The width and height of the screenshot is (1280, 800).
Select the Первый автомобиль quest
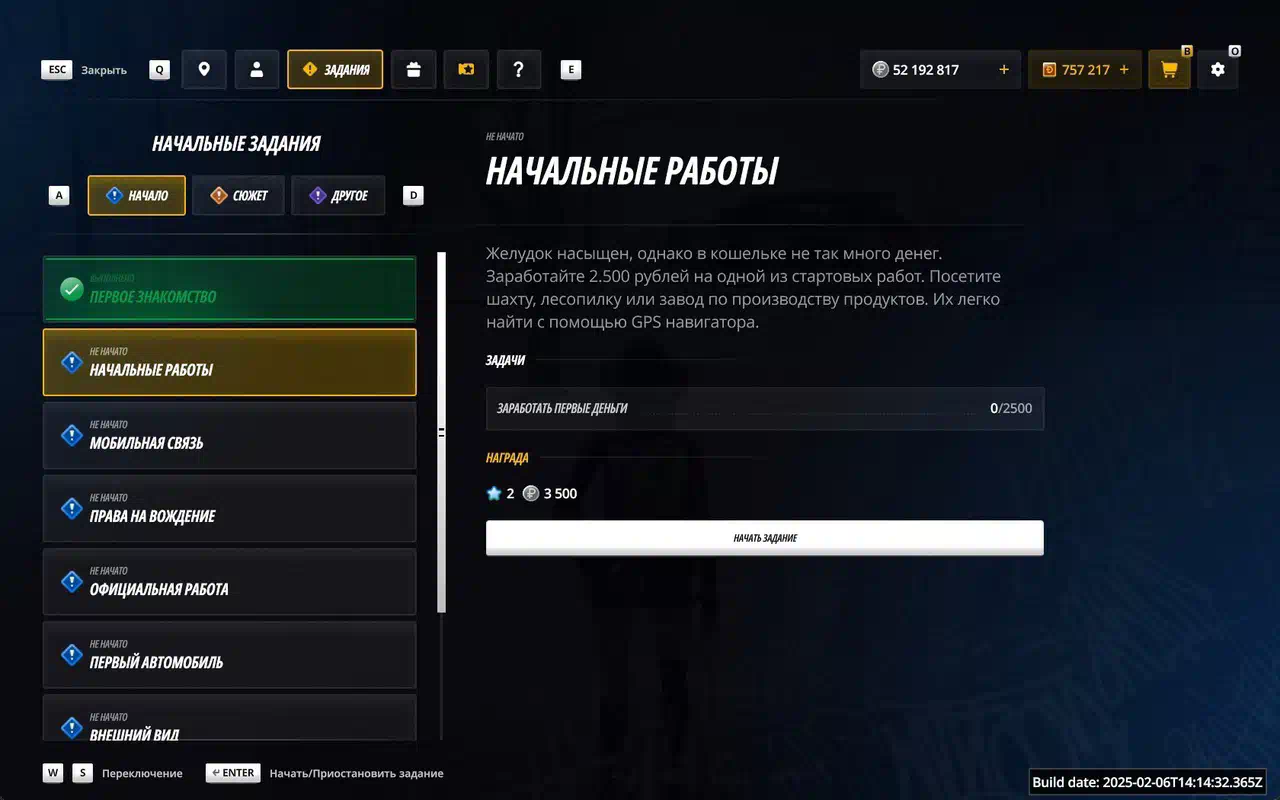click(229, 654)
